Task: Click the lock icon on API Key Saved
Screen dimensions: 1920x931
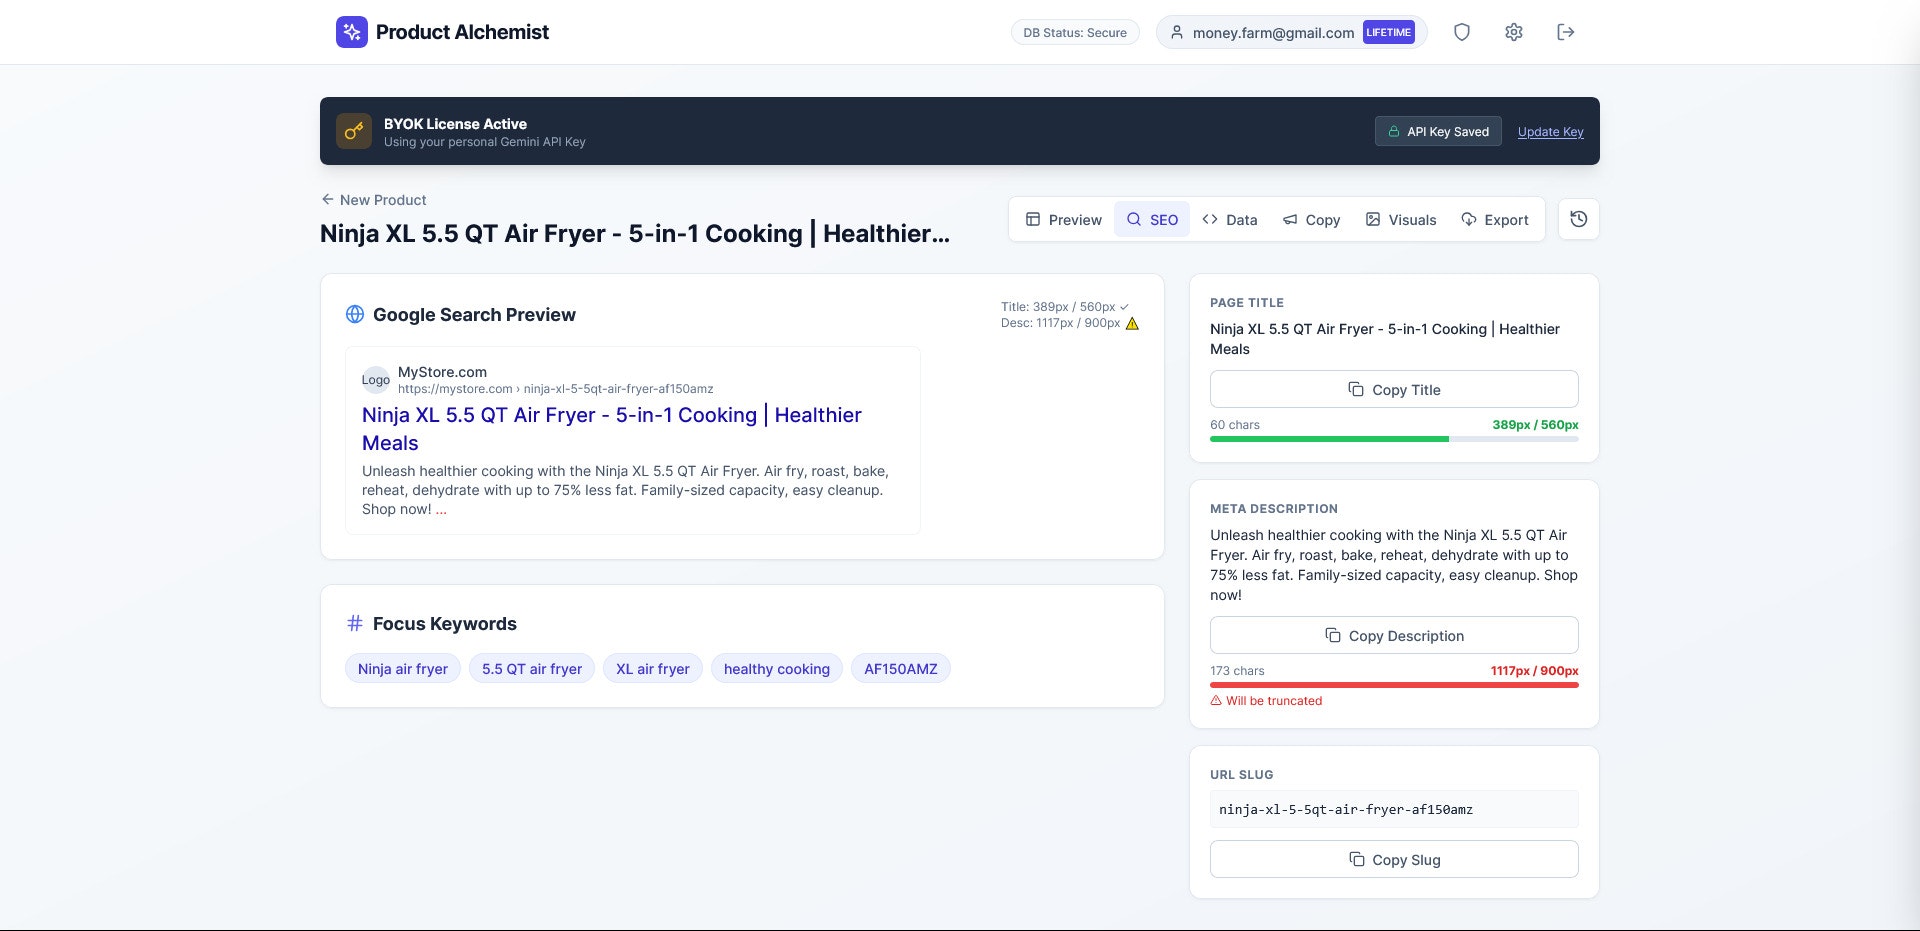Action: [1393, 131]
